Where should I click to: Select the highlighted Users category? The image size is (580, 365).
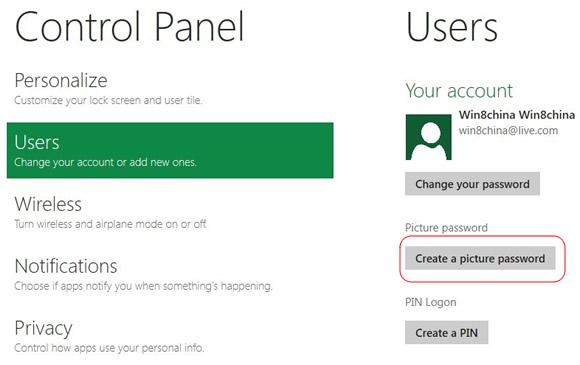170,150
